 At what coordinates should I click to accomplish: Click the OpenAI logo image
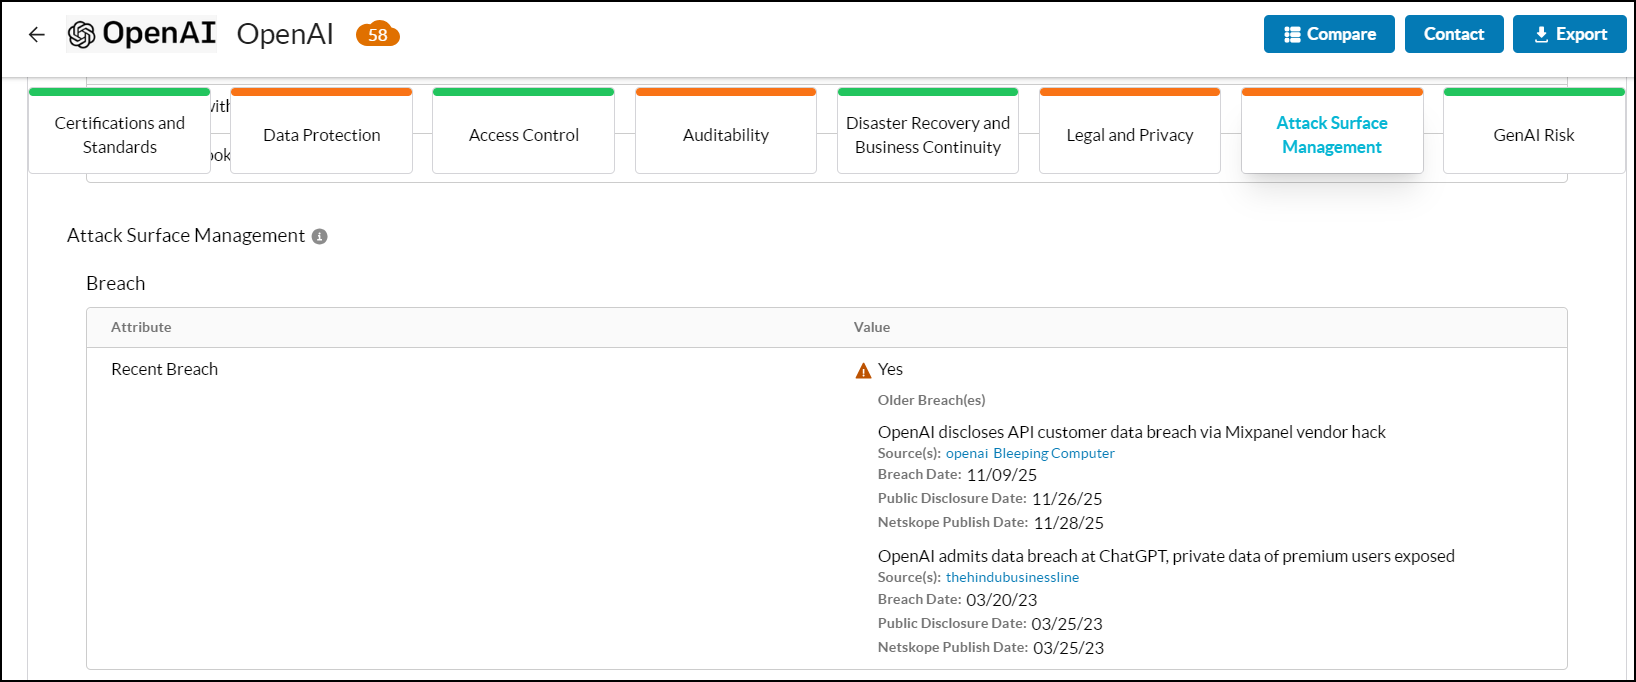(x=141, y=34)
